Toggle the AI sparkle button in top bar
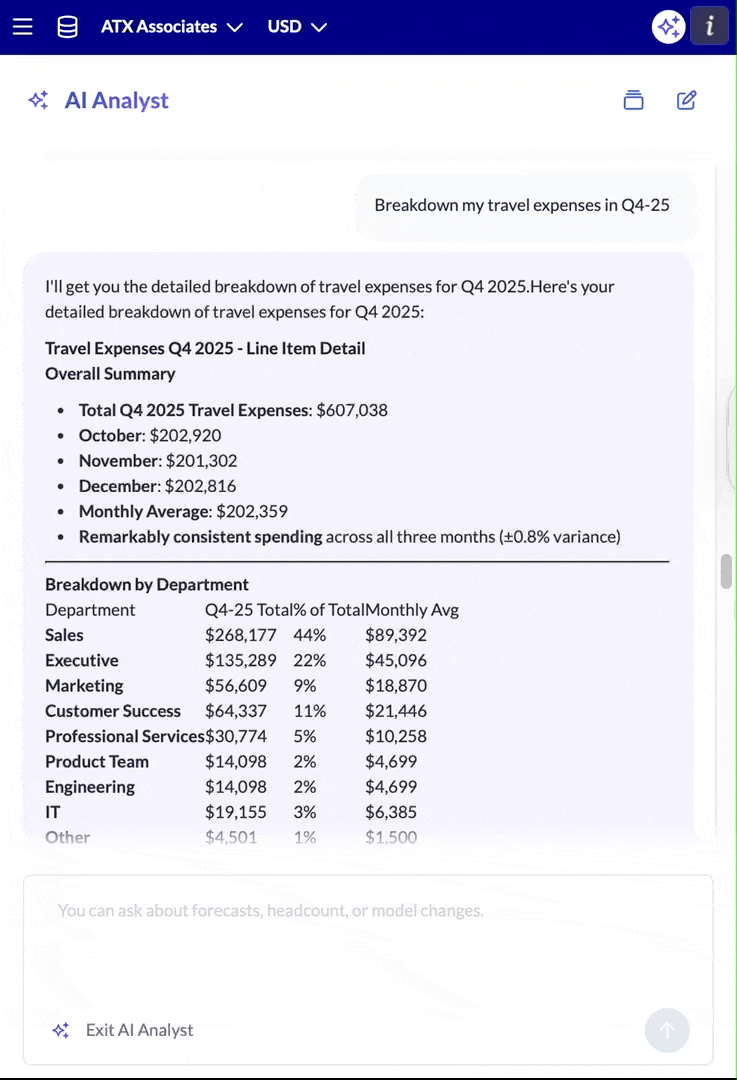The width and height of the screenshot is (737, 1080). coord(668,27)
